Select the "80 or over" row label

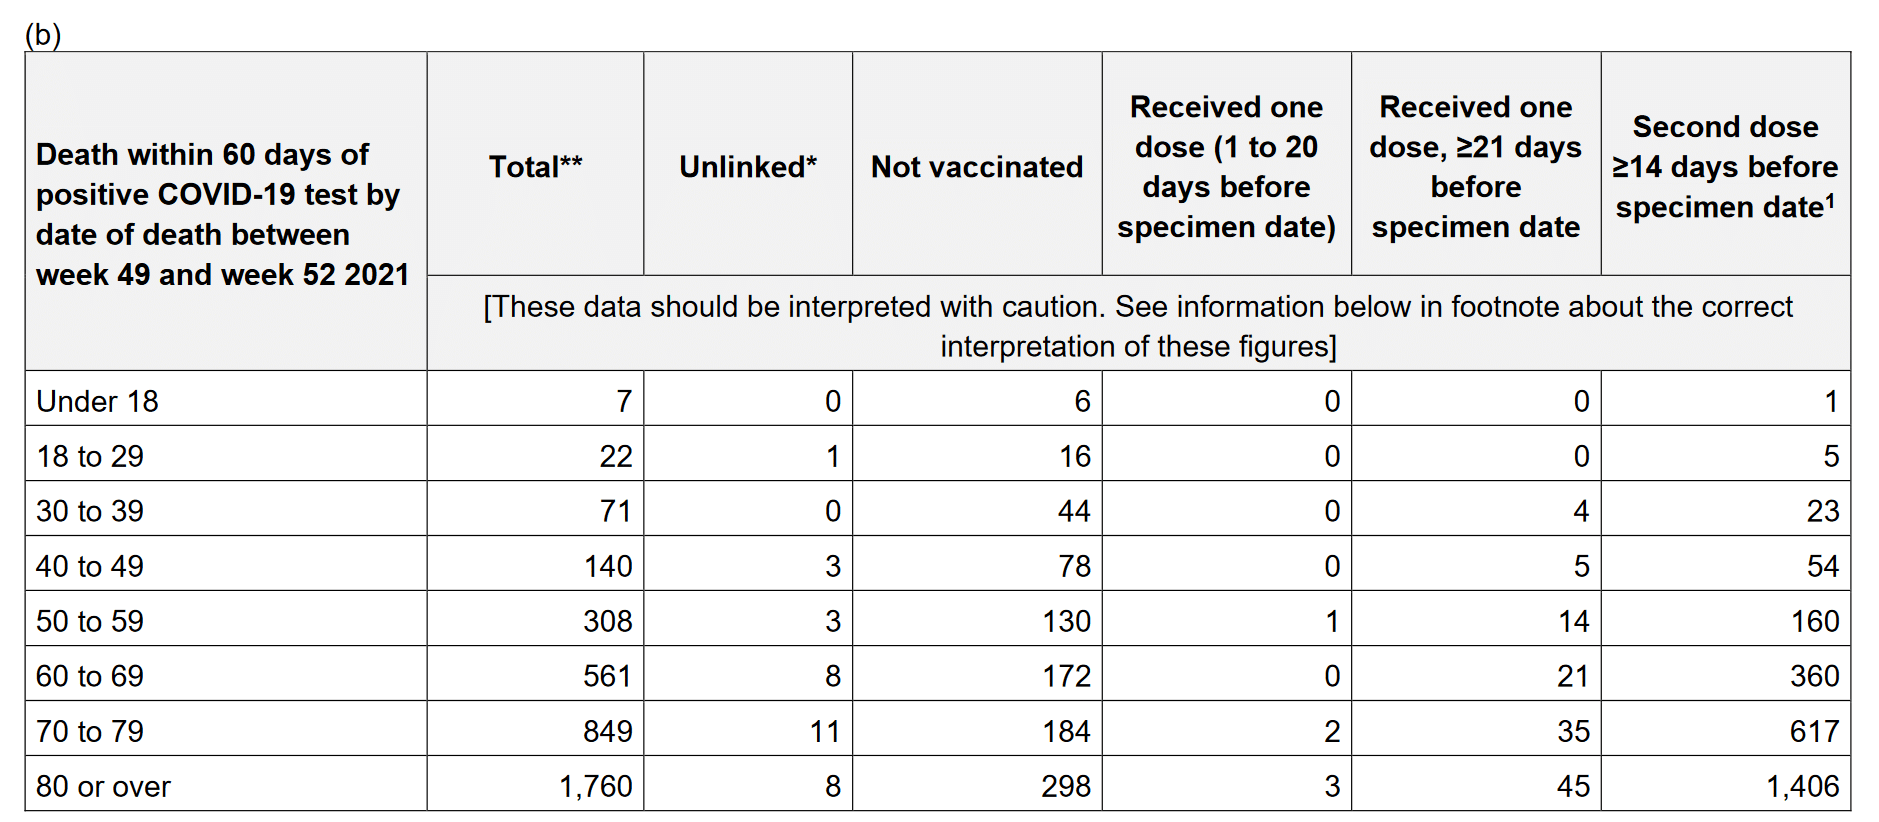[x=103, y=786]
